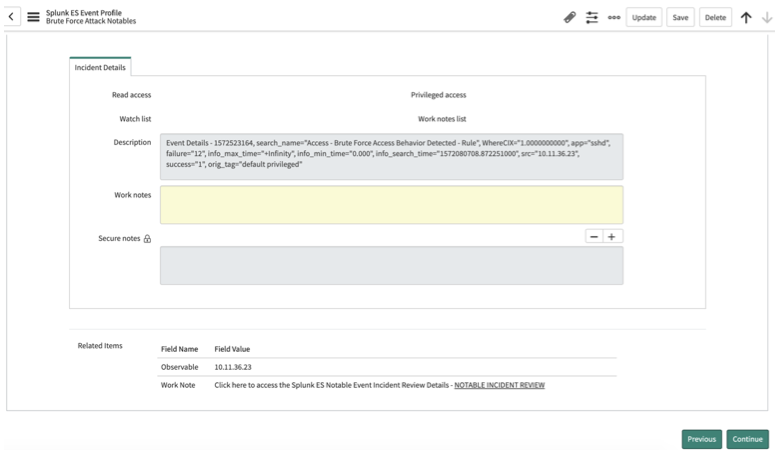
Task: Click the Observable row label
Action: (179, 367)
